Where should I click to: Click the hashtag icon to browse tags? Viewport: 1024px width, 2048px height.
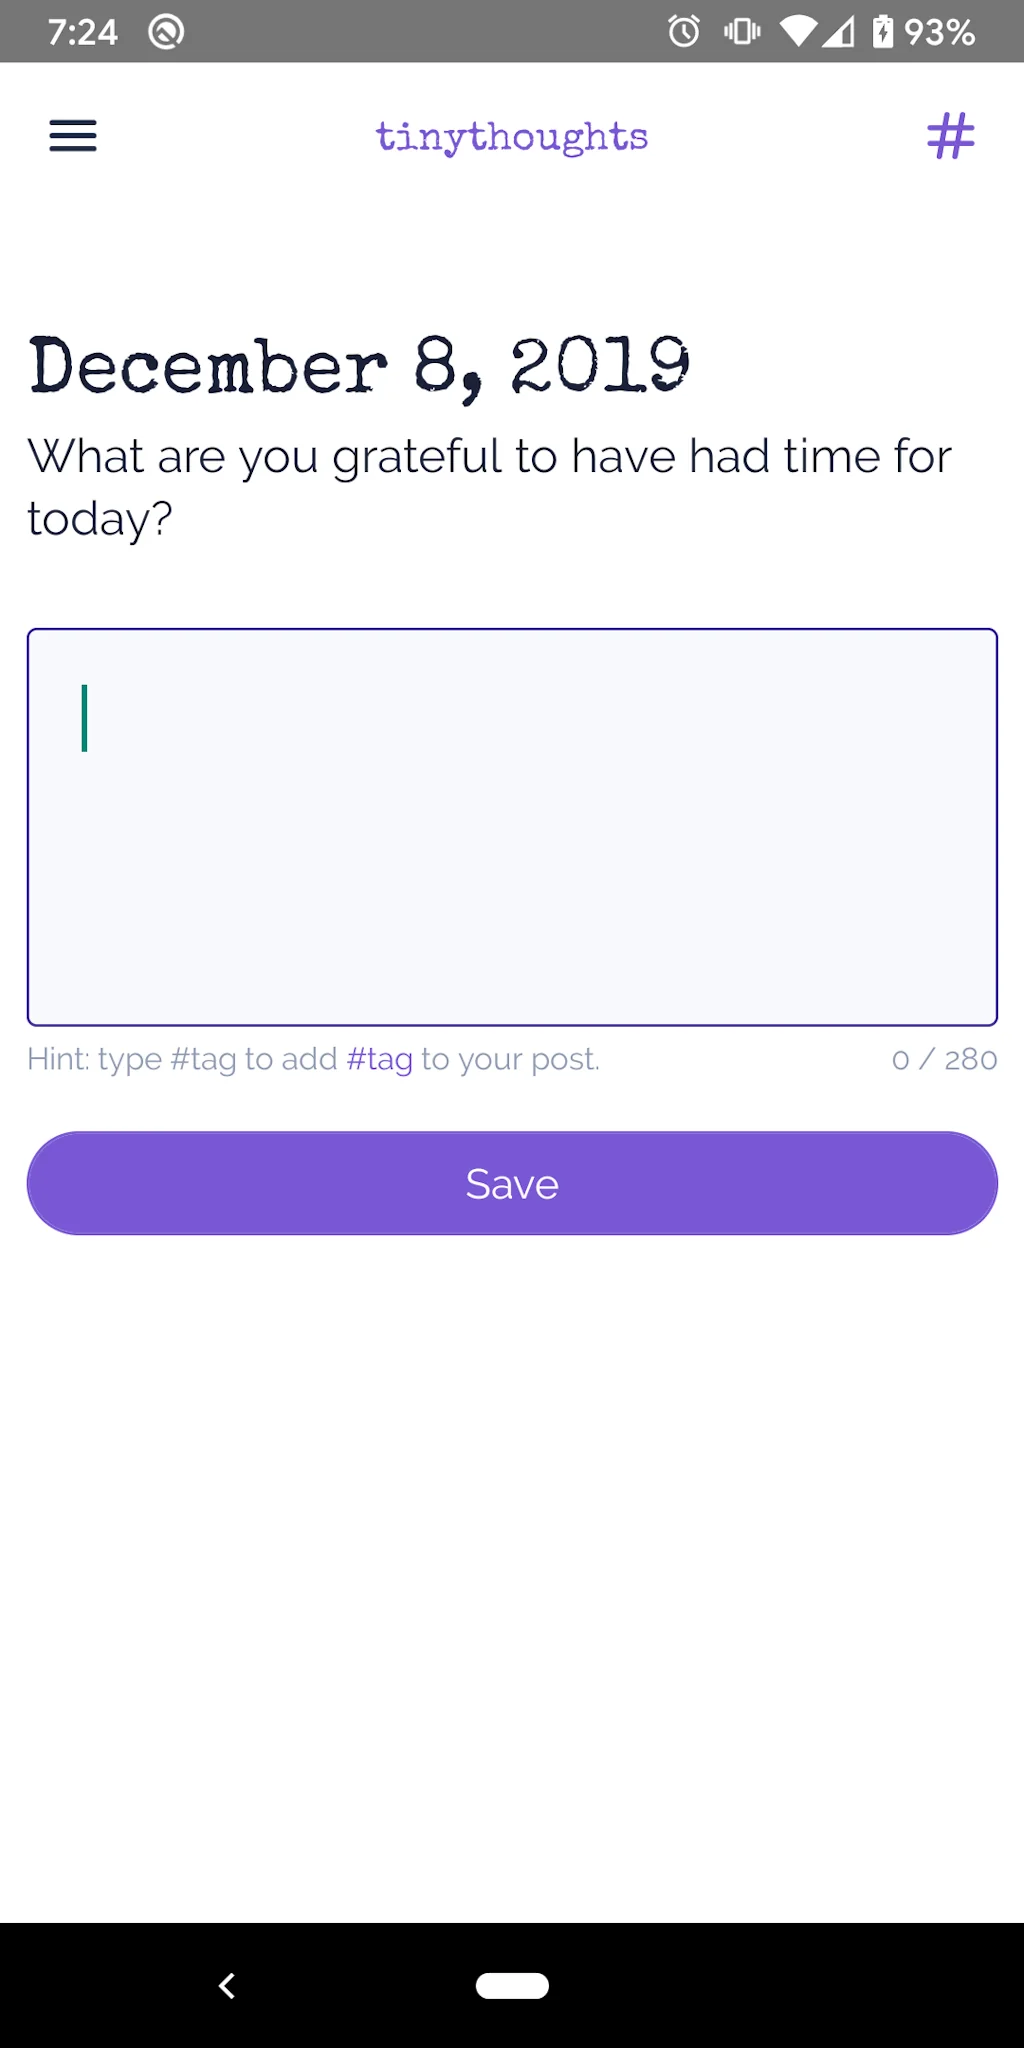tap(950, 136)
